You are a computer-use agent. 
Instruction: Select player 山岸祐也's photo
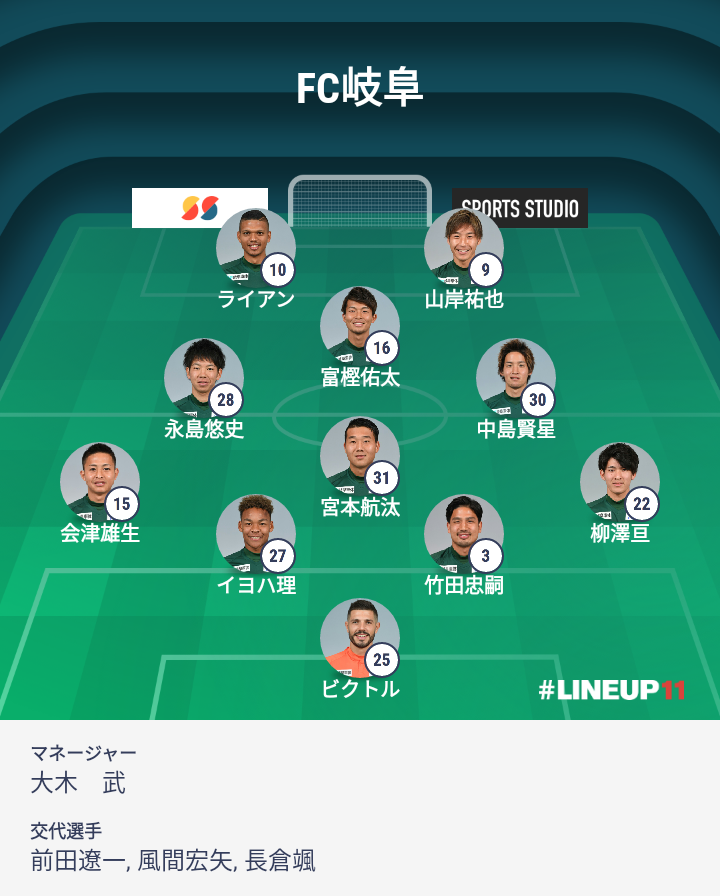[x=463, y=248]
